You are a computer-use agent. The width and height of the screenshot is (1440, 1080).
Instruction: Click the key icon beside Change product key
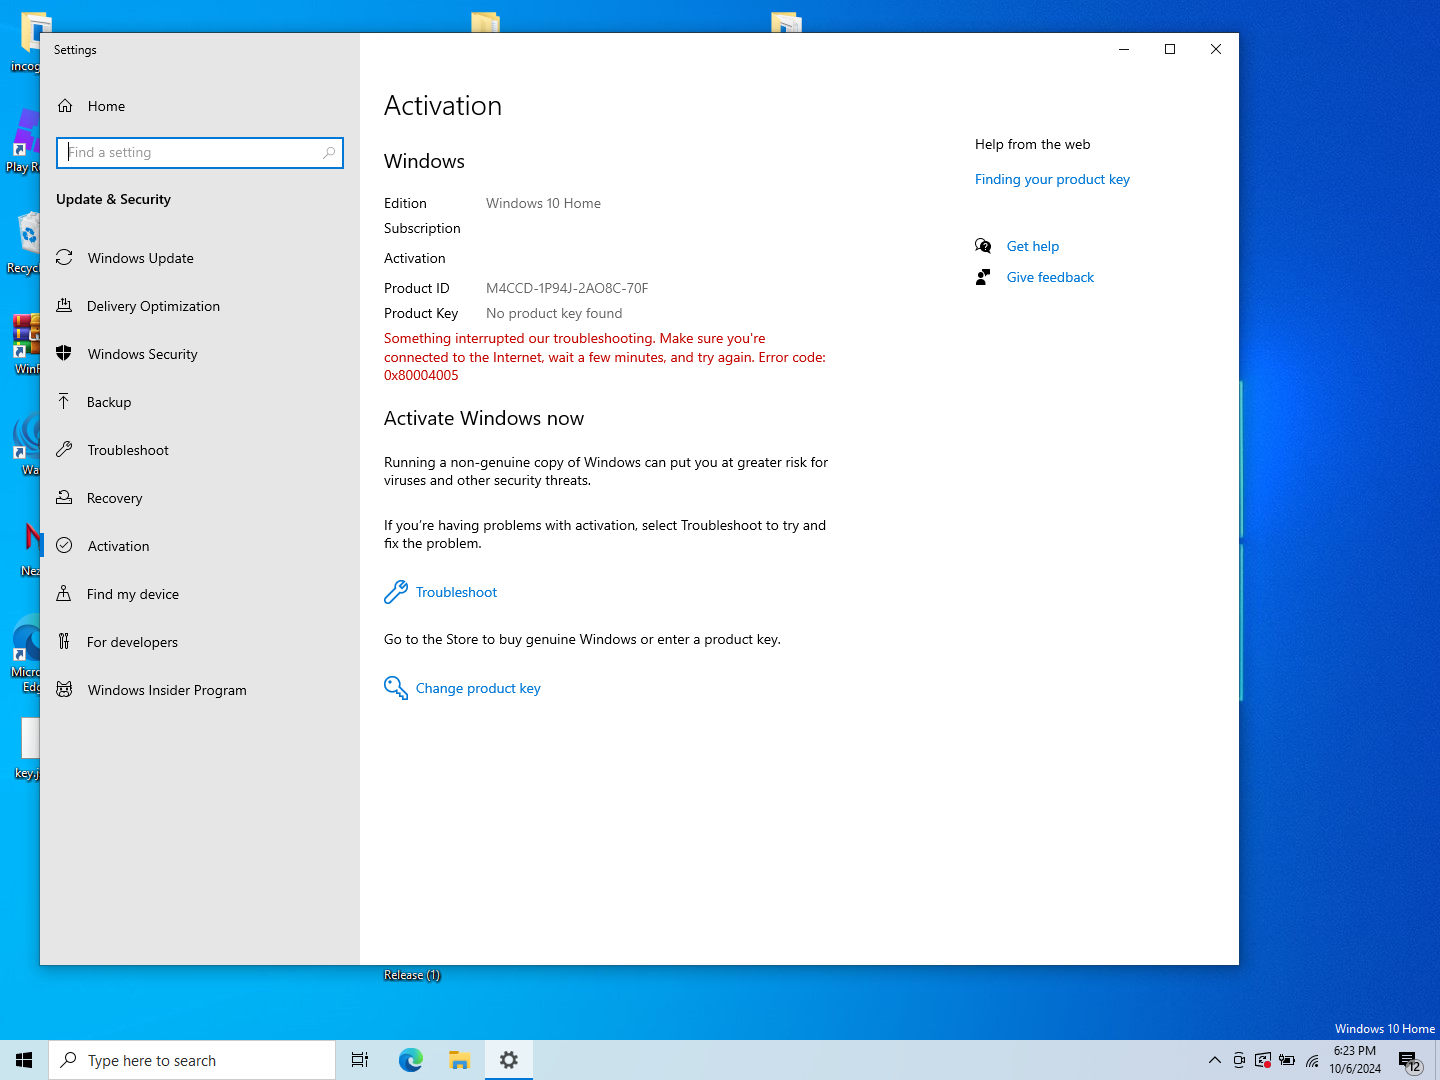pyautogui.click(x=396, y=688)
